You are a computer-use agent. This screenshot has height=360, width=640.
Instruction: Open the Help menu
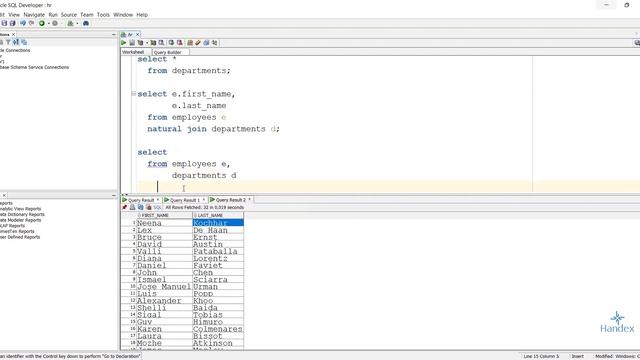click(x=142, y=15)
